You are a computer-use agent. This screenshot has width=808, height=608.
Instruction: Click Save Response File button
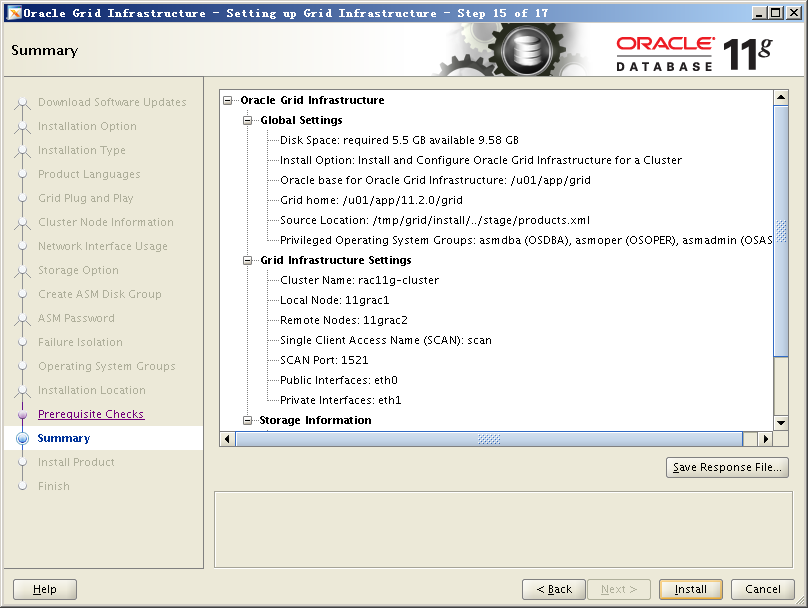727,468
